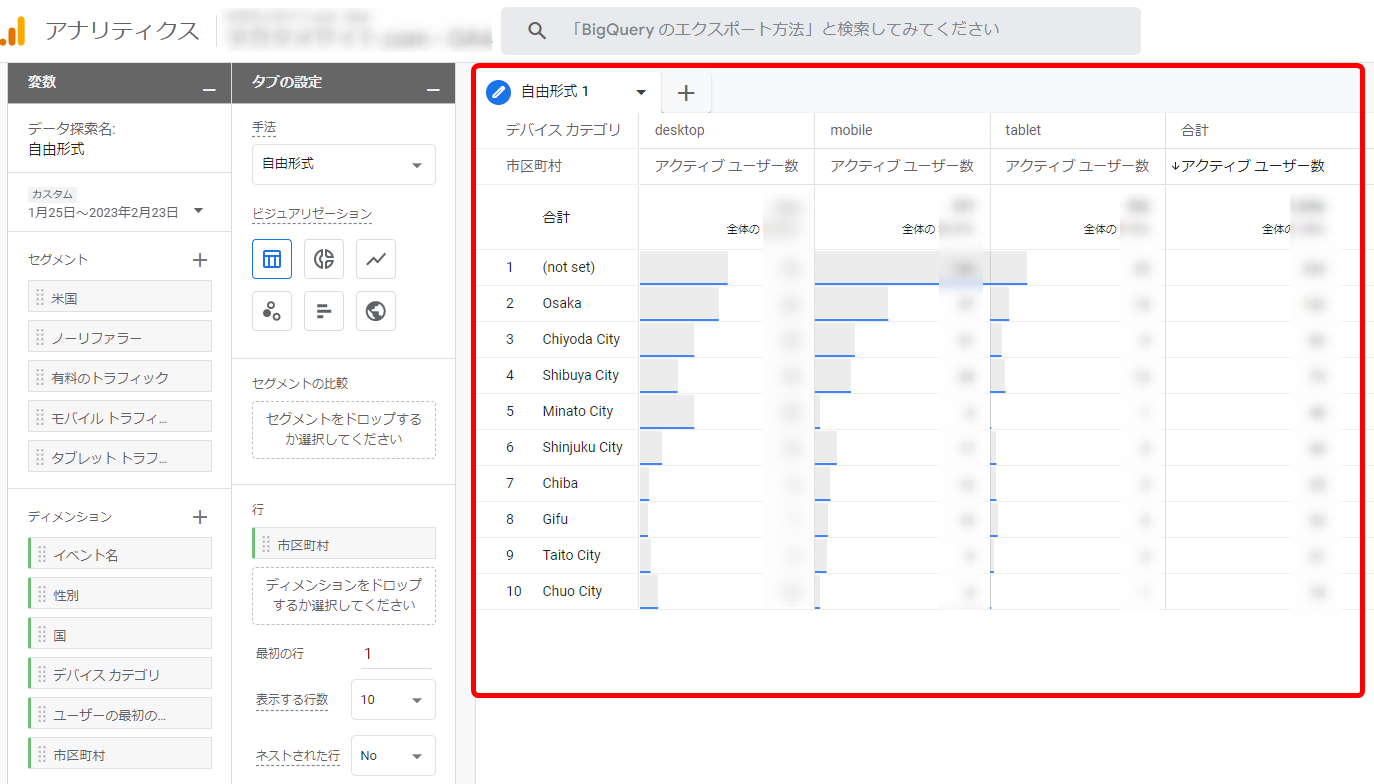1374x784 pixels.
Task: Click the search box for BigQuery export
Action: (x=820, y=31)
